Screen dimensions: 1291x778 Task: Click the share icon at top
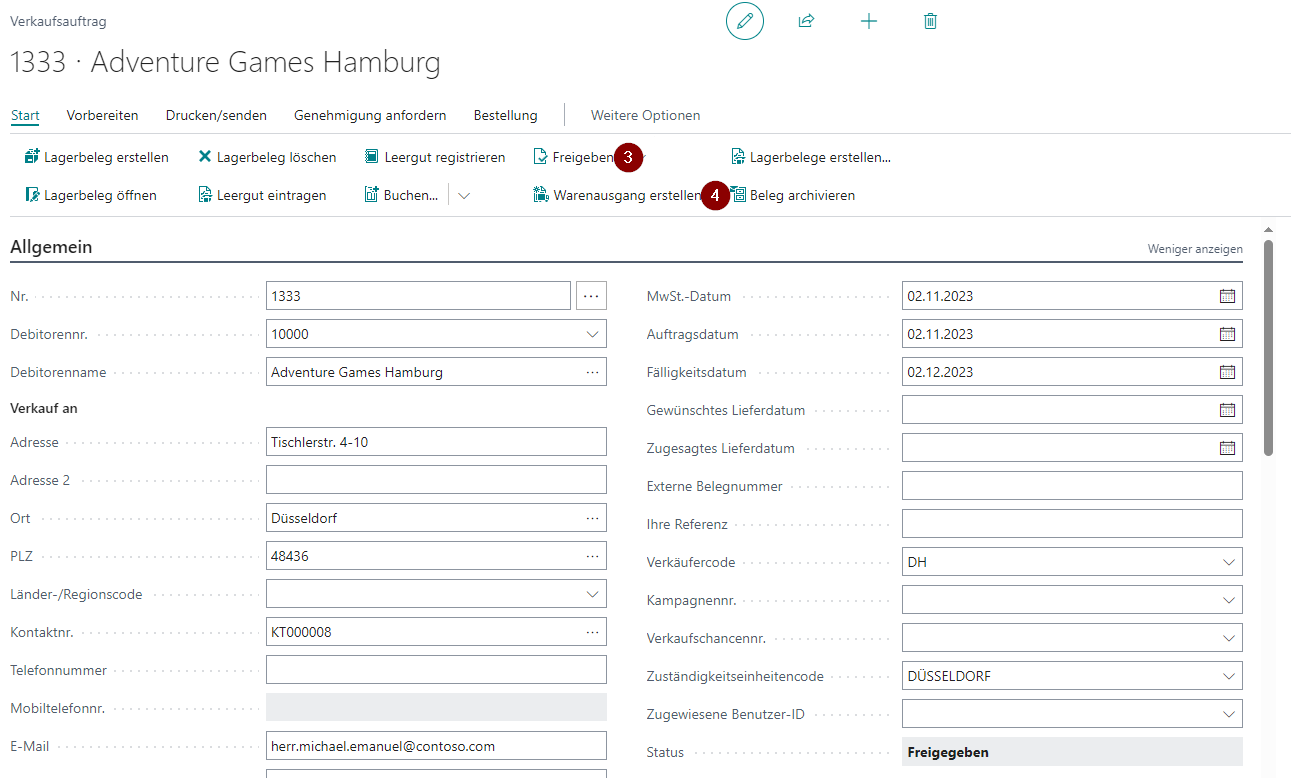tap(806, 21)
